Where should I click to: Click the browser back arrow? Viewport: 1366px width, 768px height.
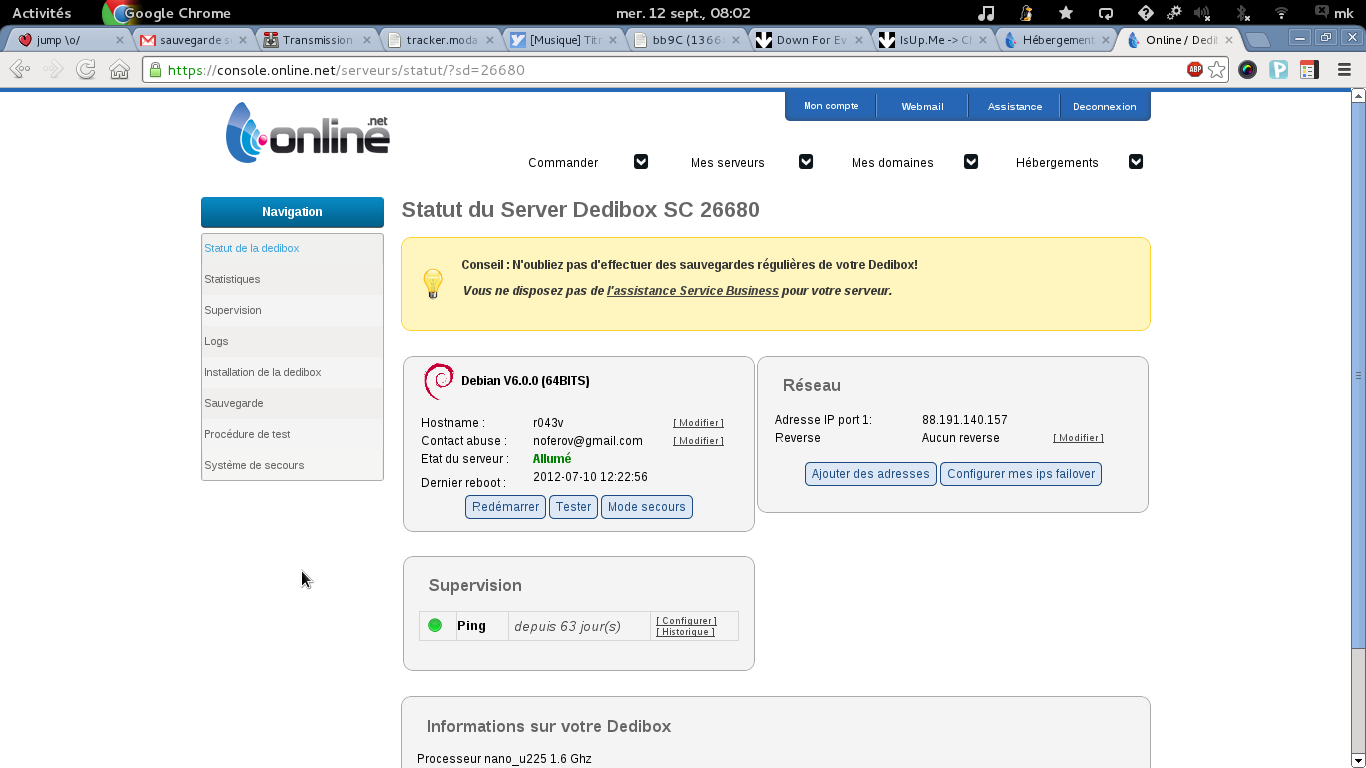[x=19, y=70]
